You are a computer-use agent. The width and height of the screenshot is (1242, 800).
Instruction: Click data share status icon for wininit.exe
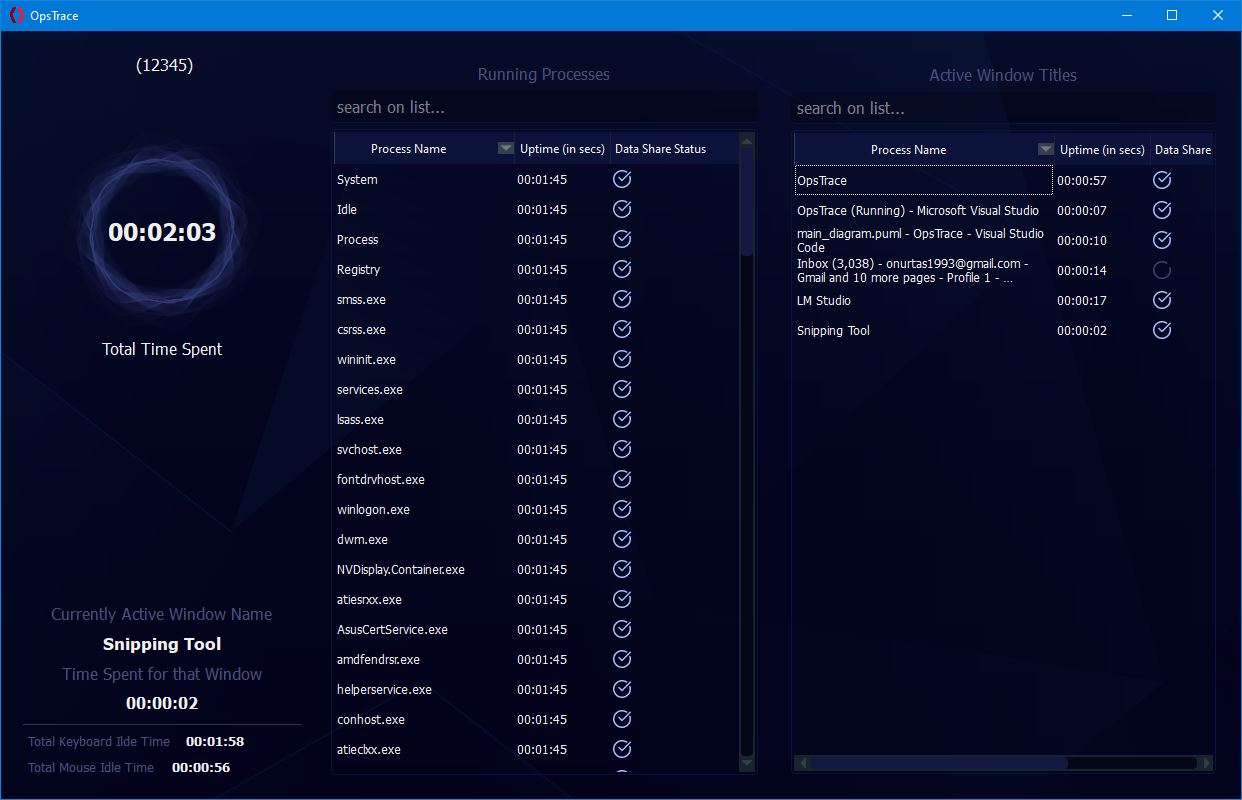coord(622,359)
